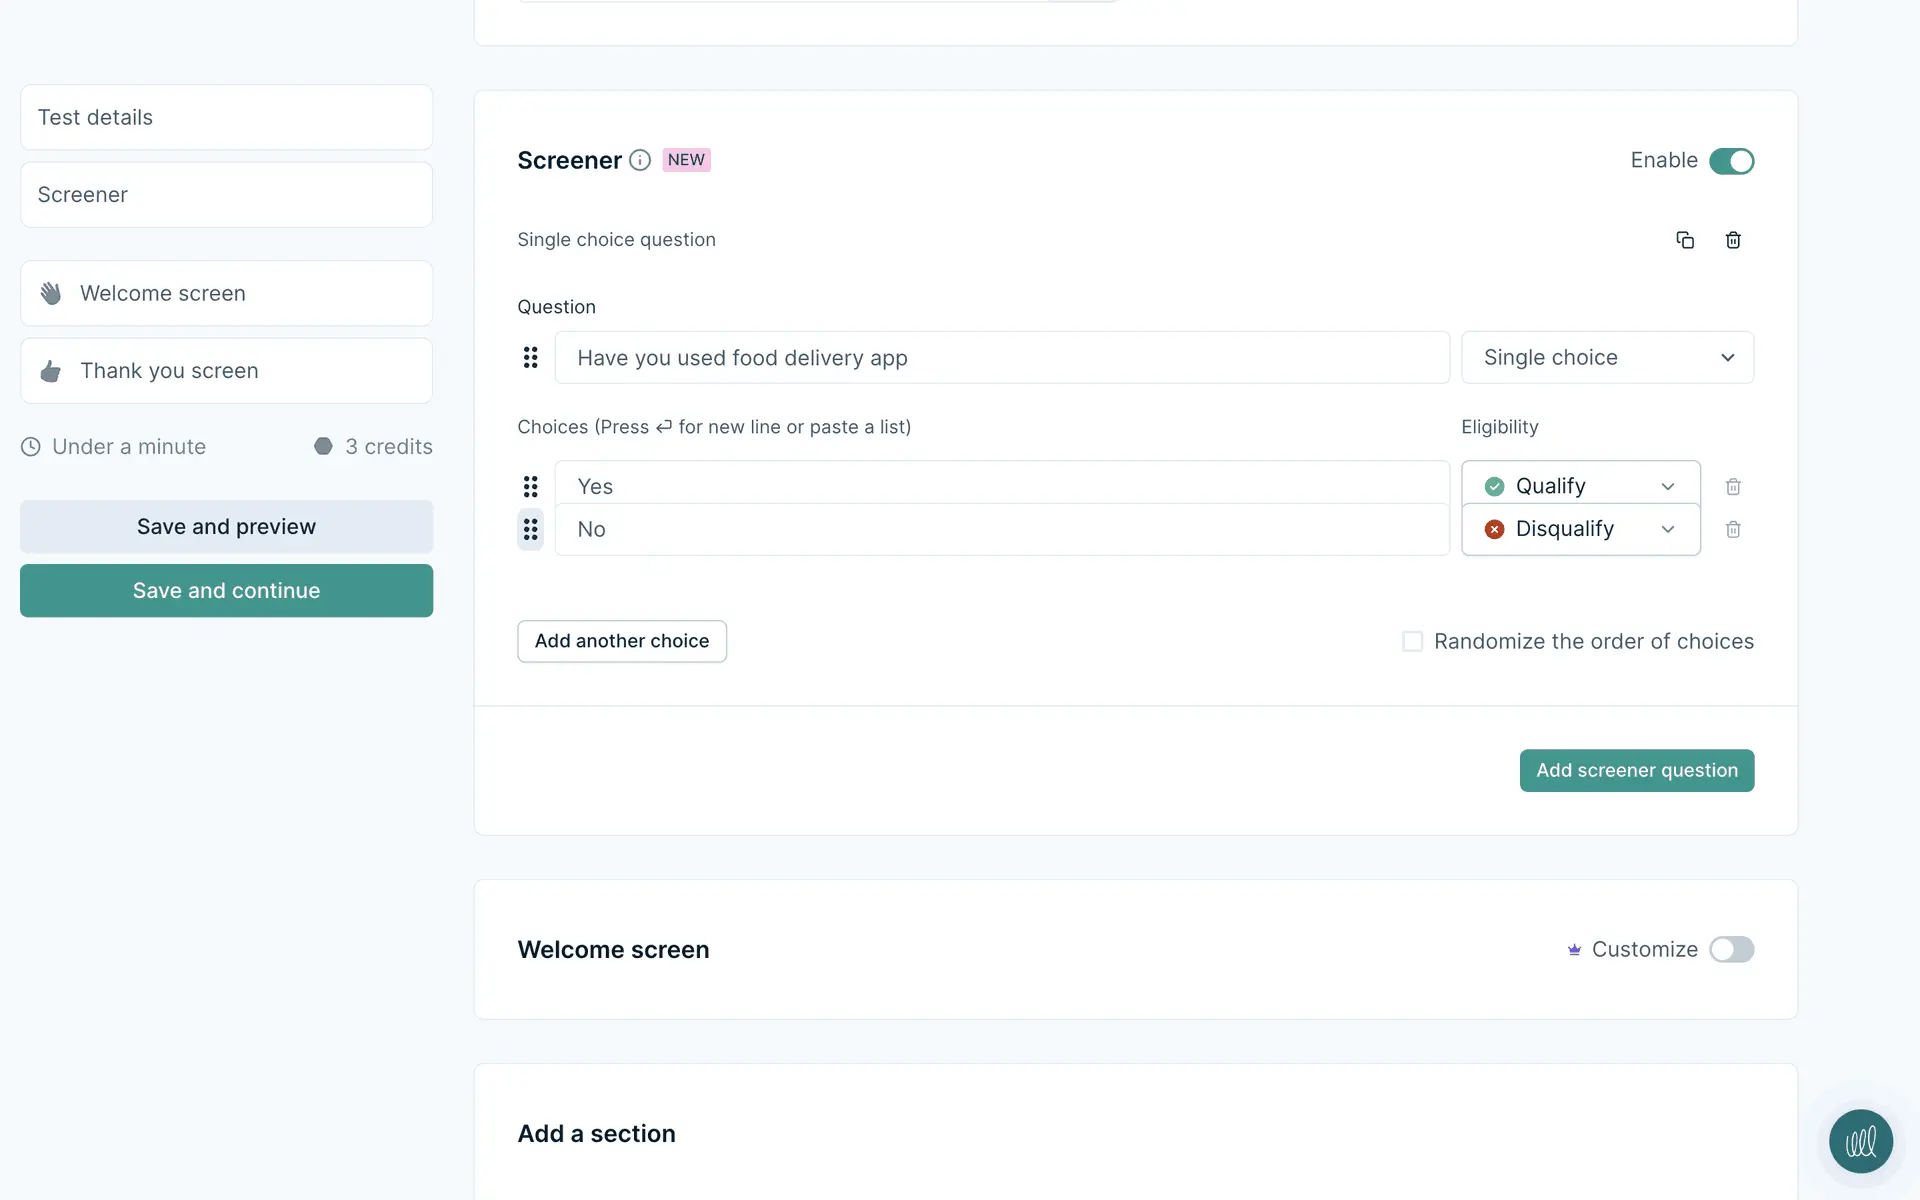Image resolution: width=1920 pixels, height=1200 pixels.
Task: Open the Single choice question type dropdown
Action: pos(1607,358)
